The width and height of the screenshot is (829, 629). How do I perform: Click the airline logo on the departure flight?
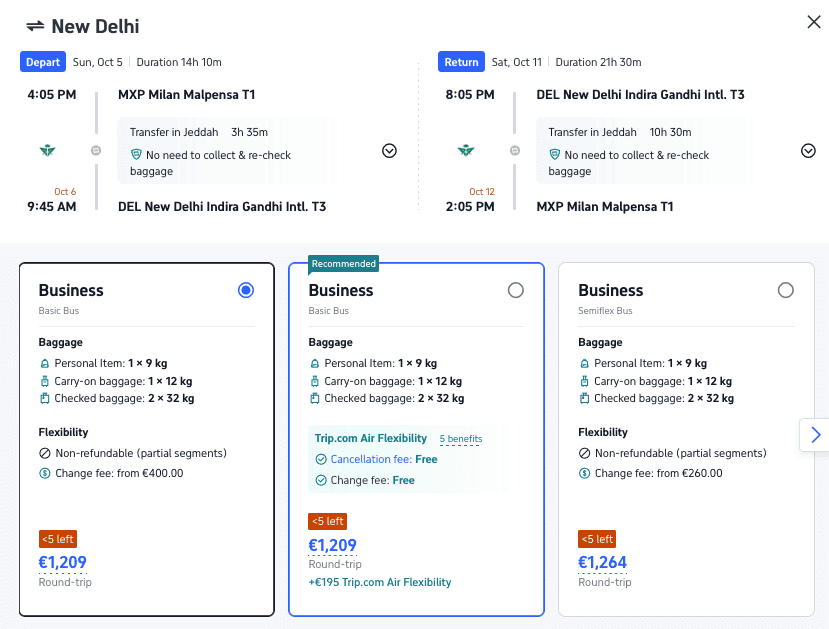(x=47, y=150)
